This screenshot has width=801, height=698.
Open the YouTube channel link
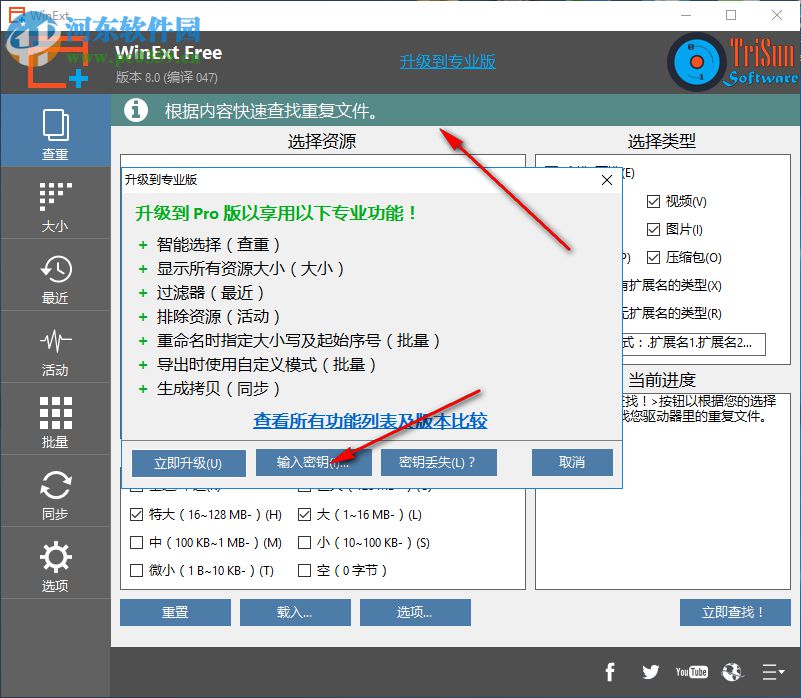pyautogui.click(x=690, y=672)
